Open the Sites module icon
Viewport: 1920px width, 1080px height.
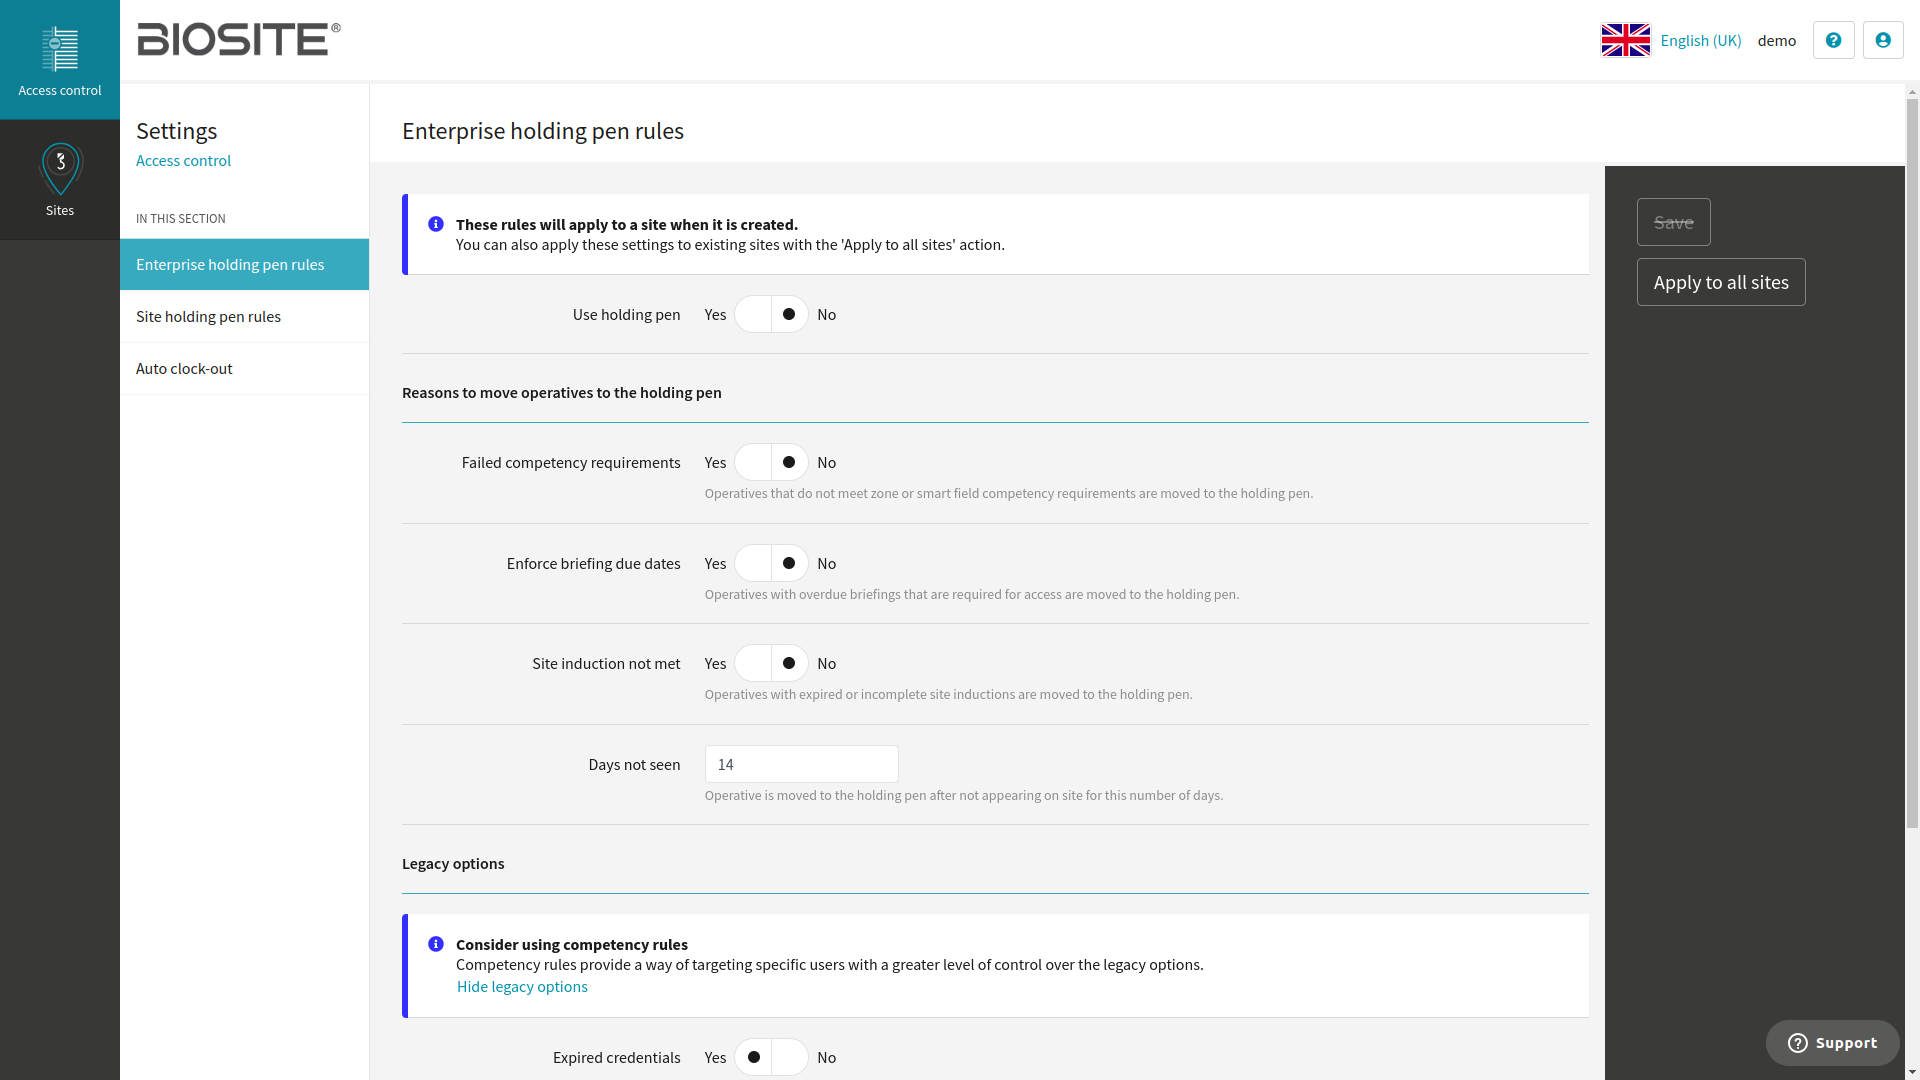[60, 180]
